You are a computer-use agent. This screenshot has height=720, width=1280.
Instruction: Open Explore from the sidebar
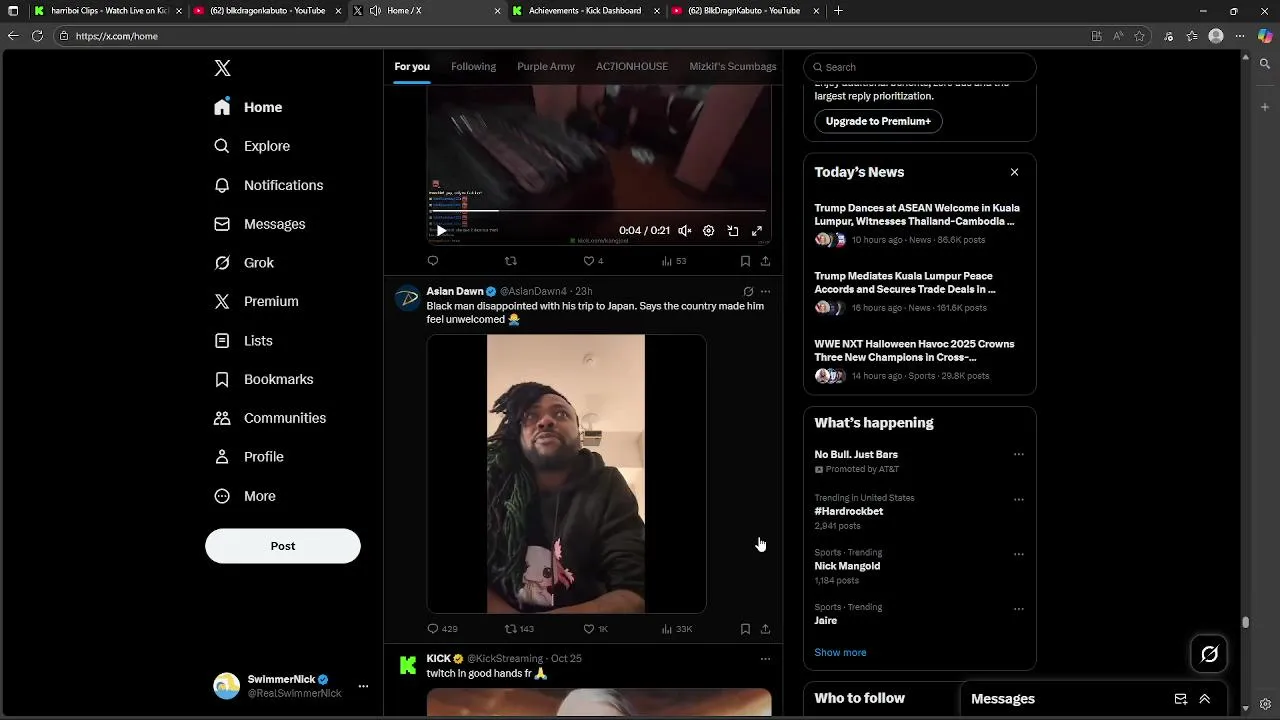(252, 146)
